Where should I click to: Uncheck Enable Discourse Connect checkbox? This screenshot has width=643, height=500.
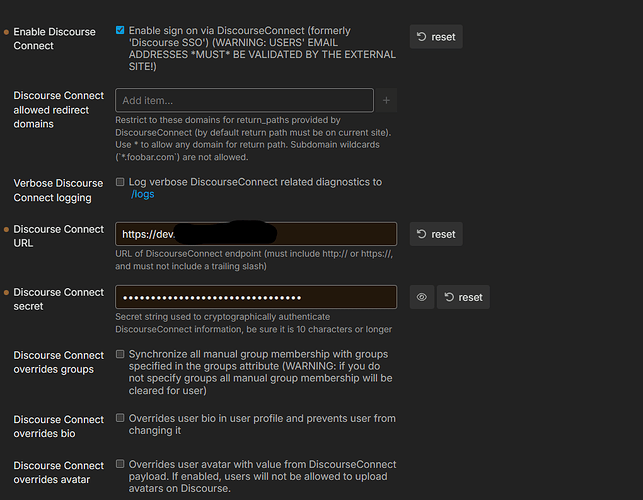click(x=120, y=30)
